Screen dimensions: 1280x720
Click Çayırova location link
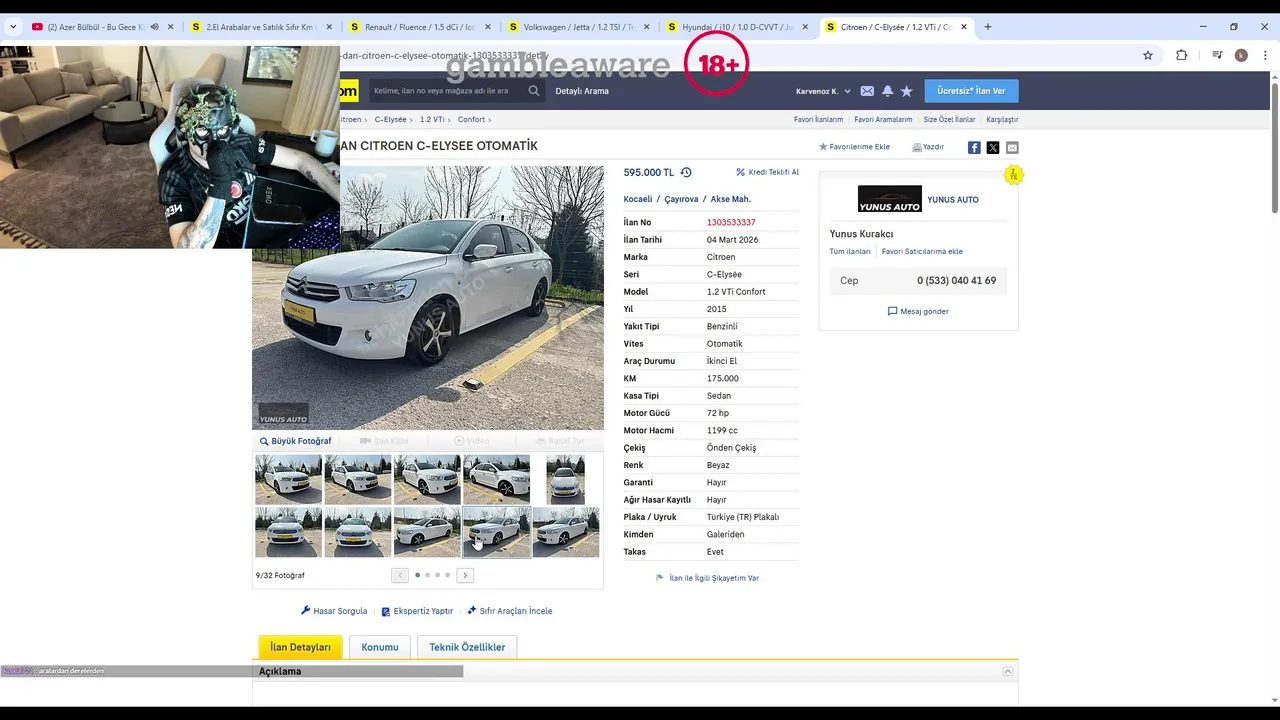tap(682, 199)
